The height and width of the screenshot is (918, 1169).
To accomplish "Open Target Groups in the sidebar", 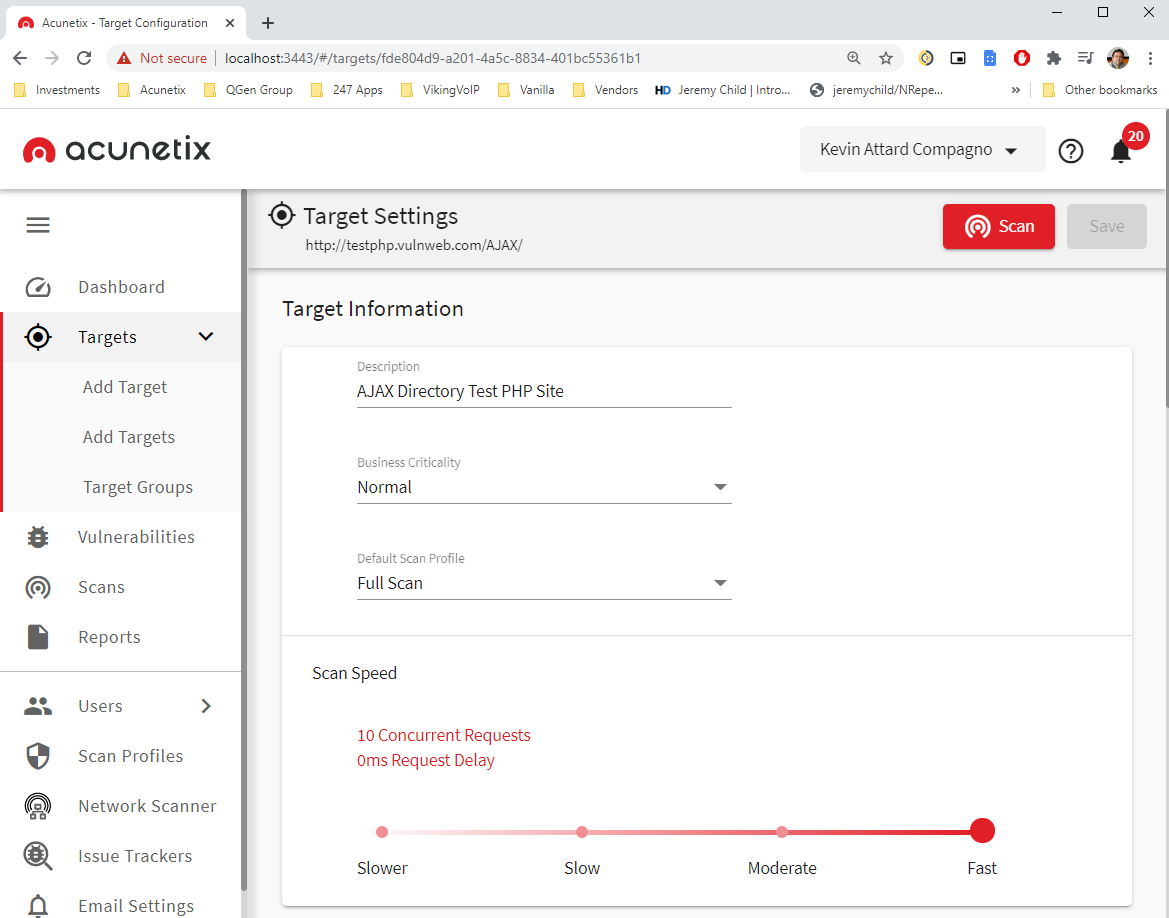I will 138,487.
